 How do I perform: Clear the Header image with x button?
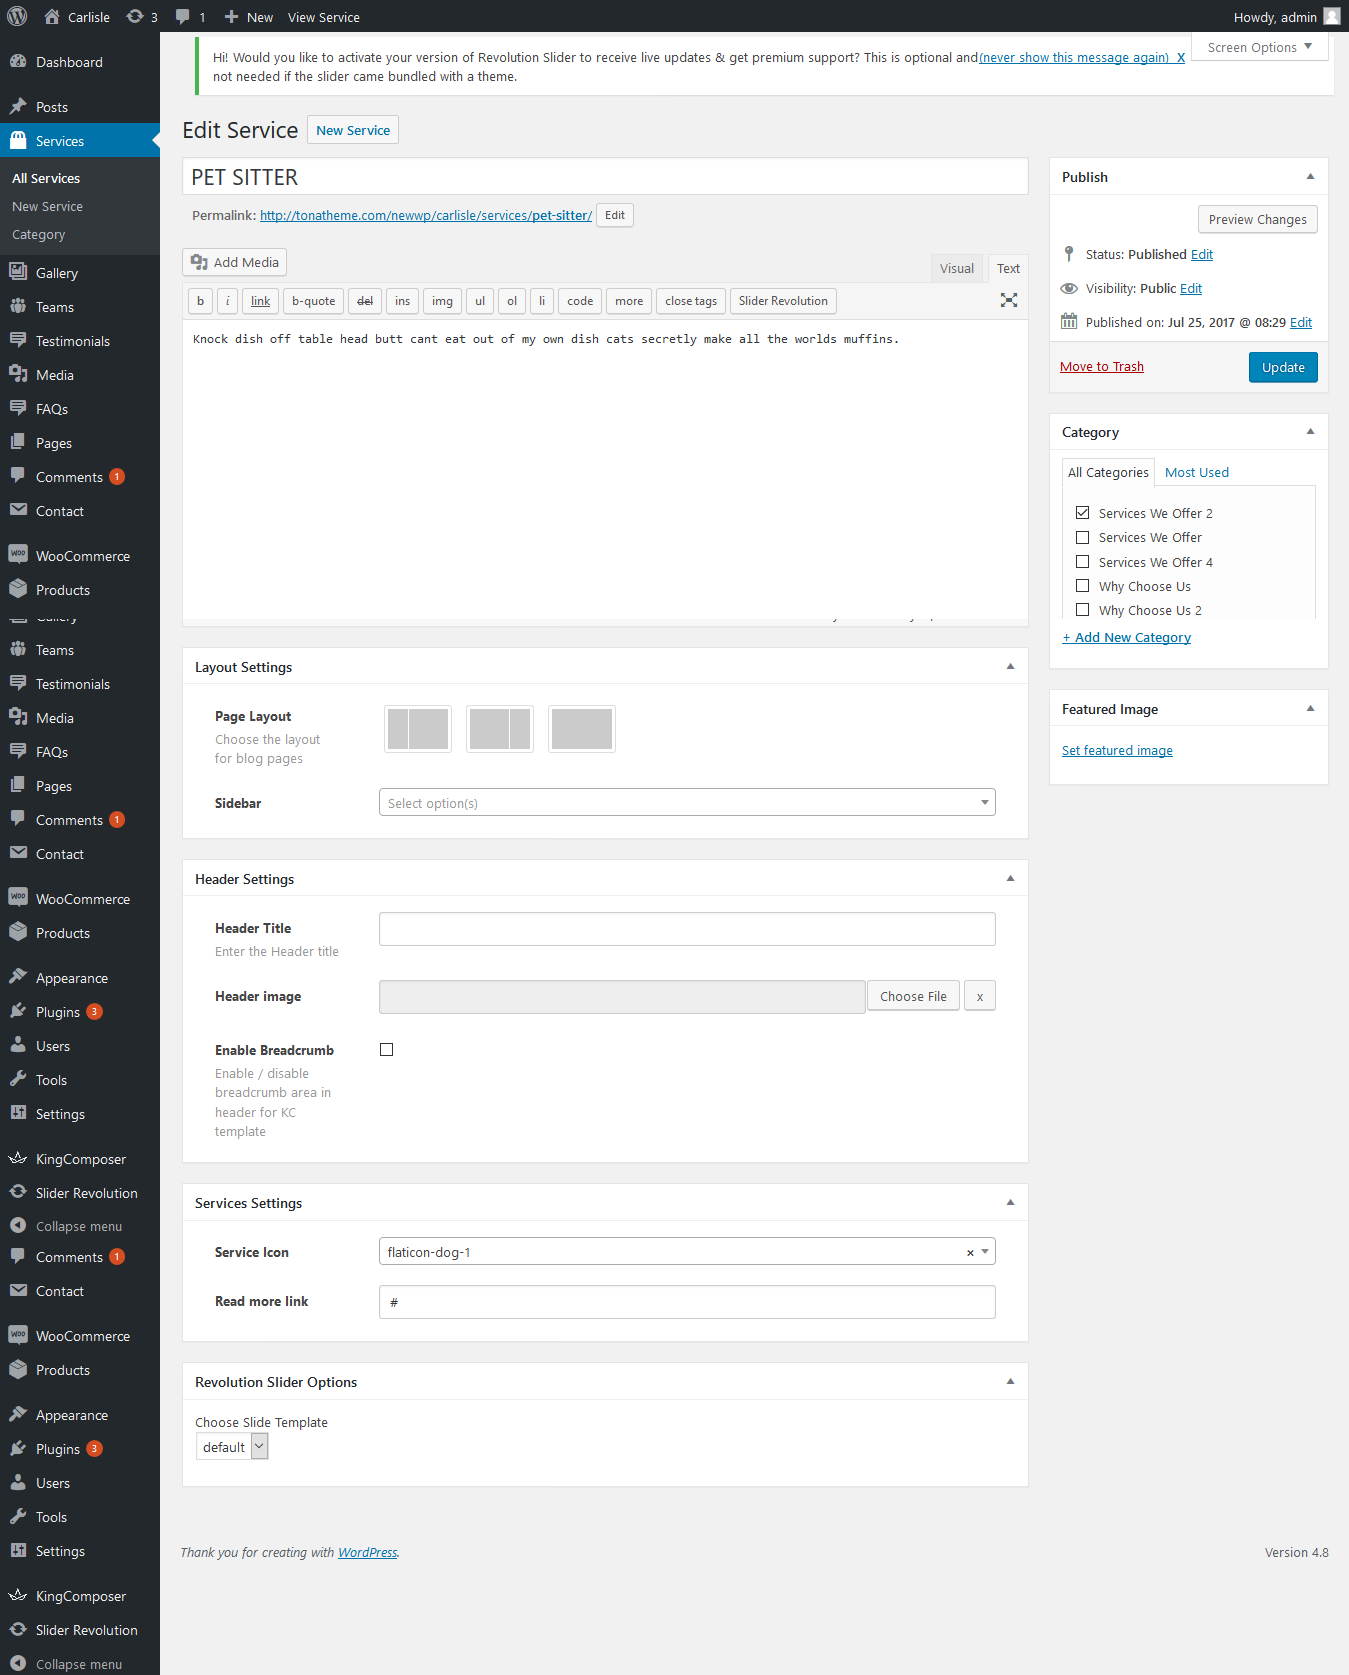coord(979,996)
